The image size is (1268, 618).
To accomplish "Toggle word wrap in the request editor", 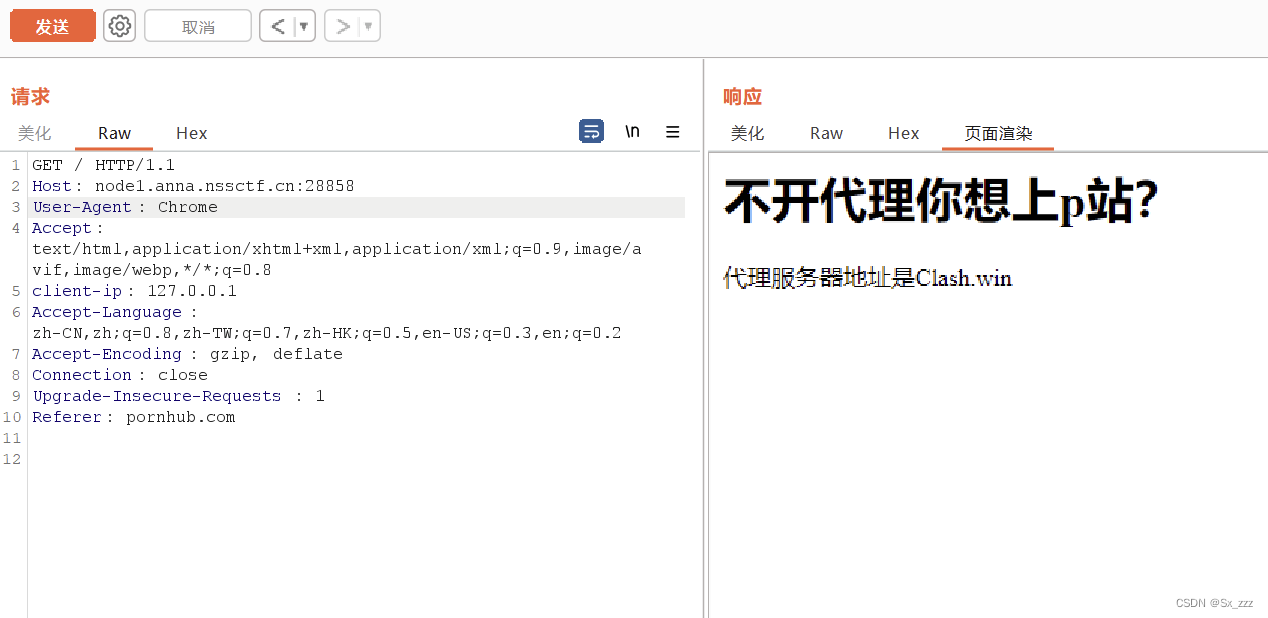I will pyautogui.click(x=591, y=131).
